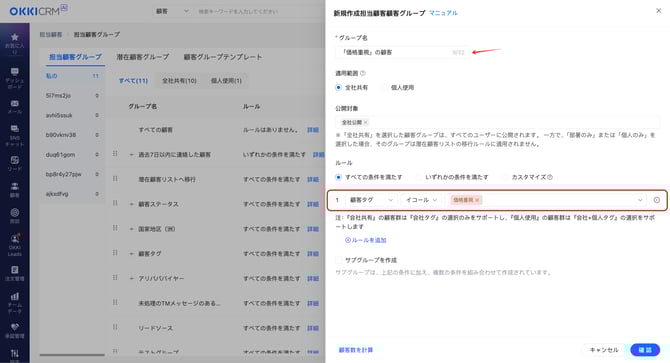Open the target circle icon in sidebar
The width and height of the screenshot is (670, 363).
(x=15, y=212)
